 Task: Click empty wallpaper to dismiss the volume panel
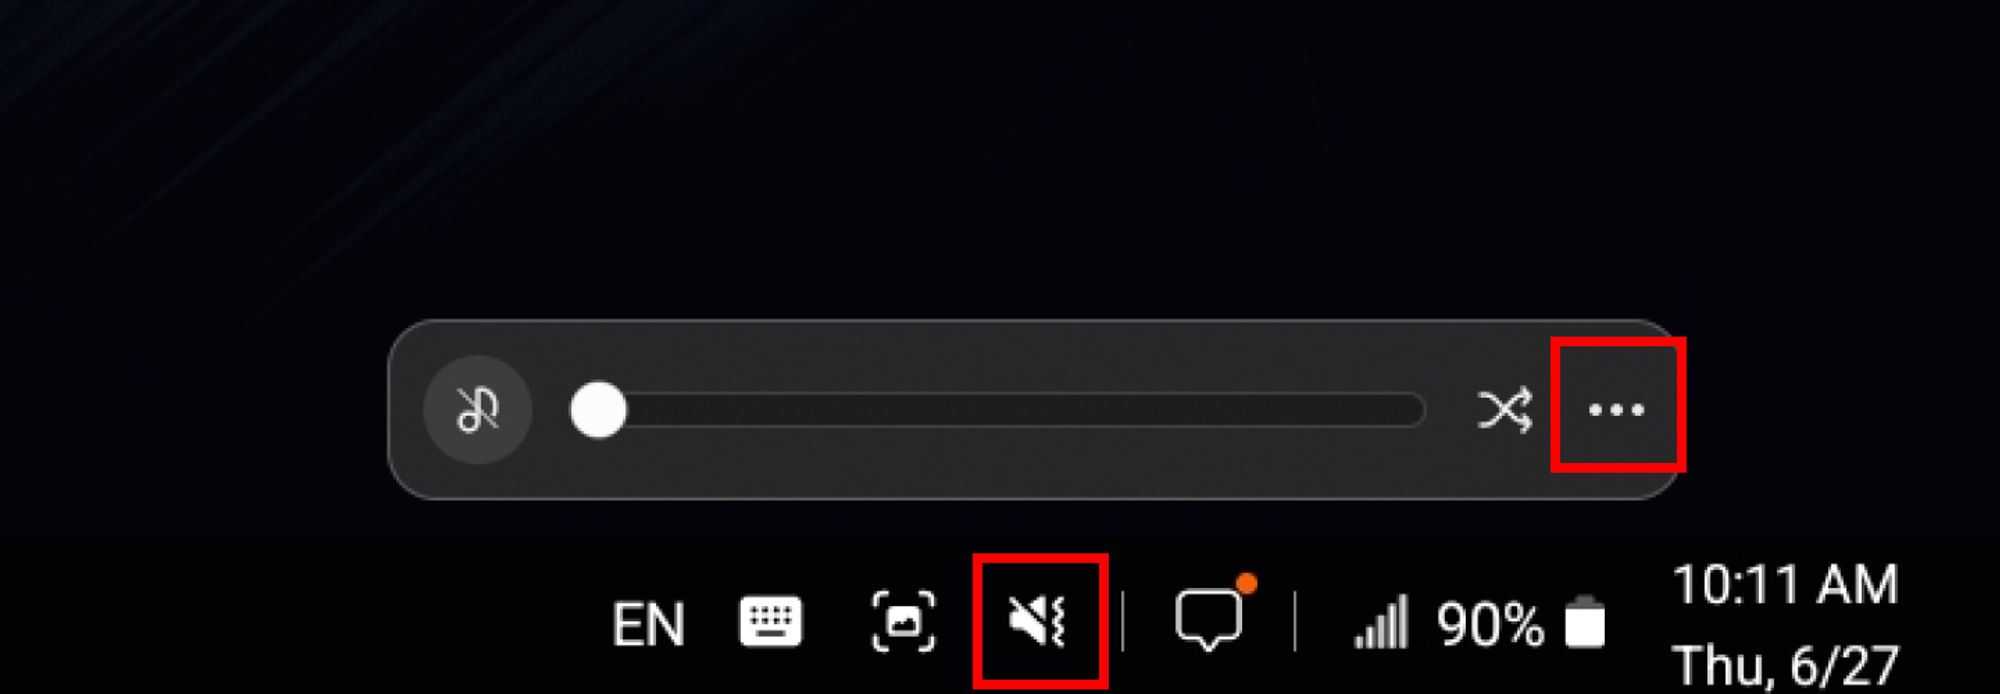point(1000,150)
